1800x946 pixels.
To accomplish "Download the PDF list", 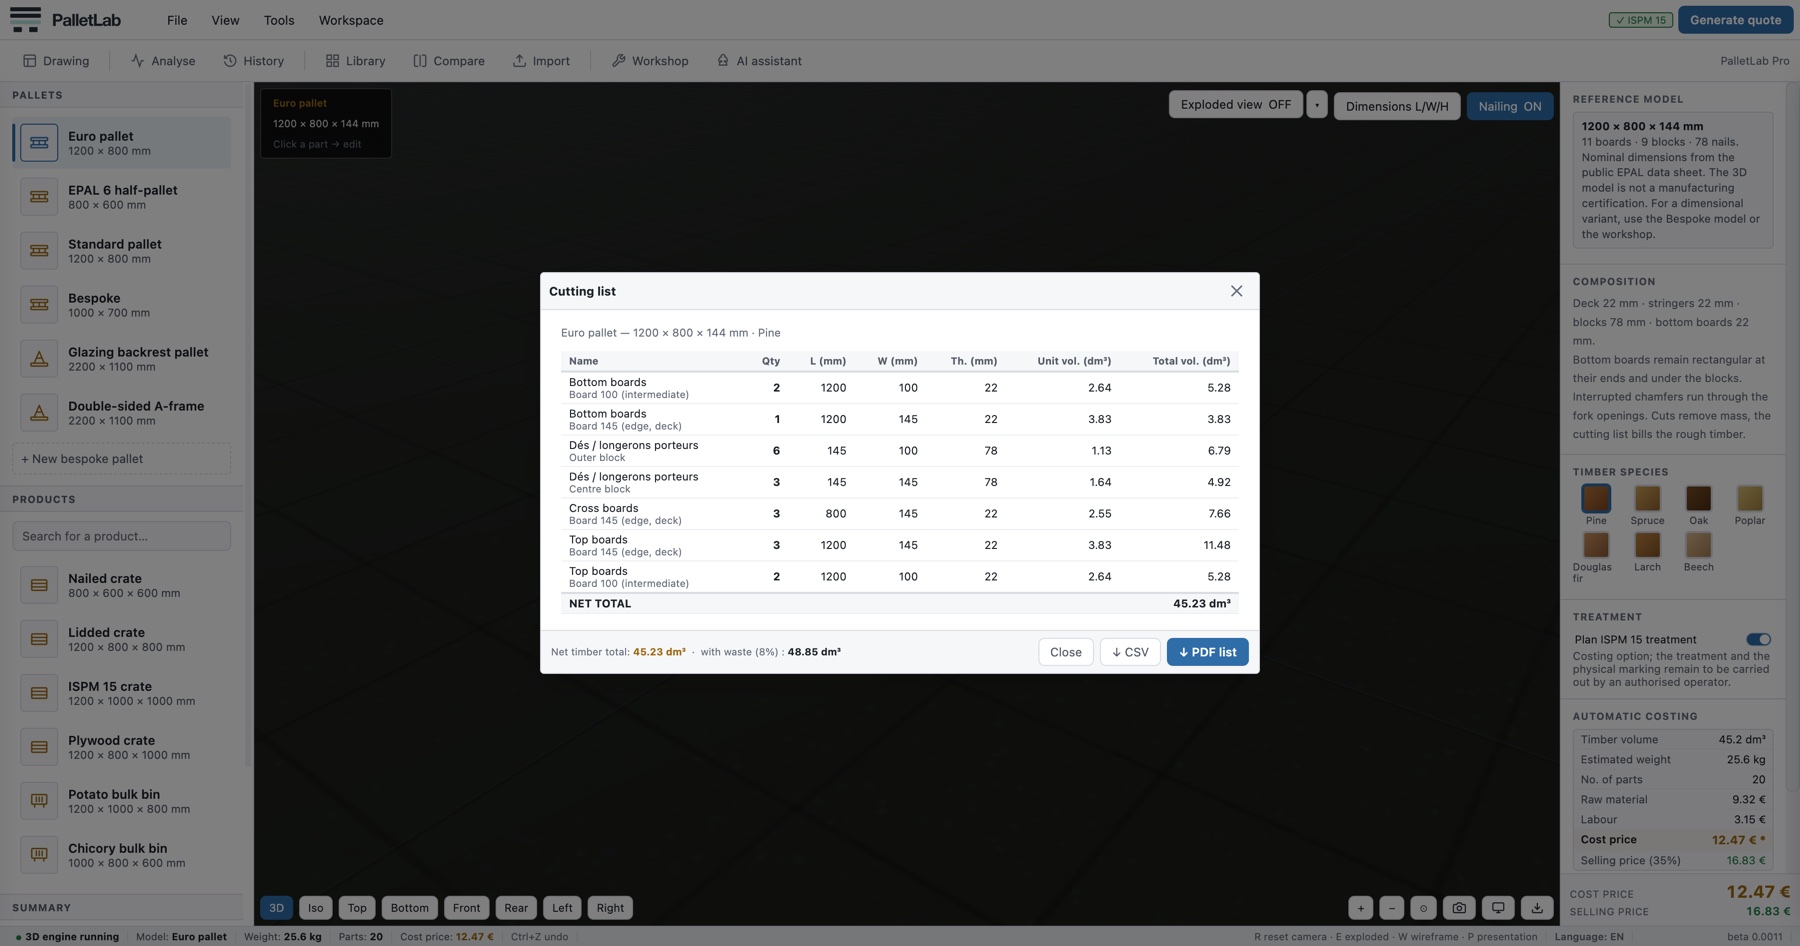I will (1207, 652).
